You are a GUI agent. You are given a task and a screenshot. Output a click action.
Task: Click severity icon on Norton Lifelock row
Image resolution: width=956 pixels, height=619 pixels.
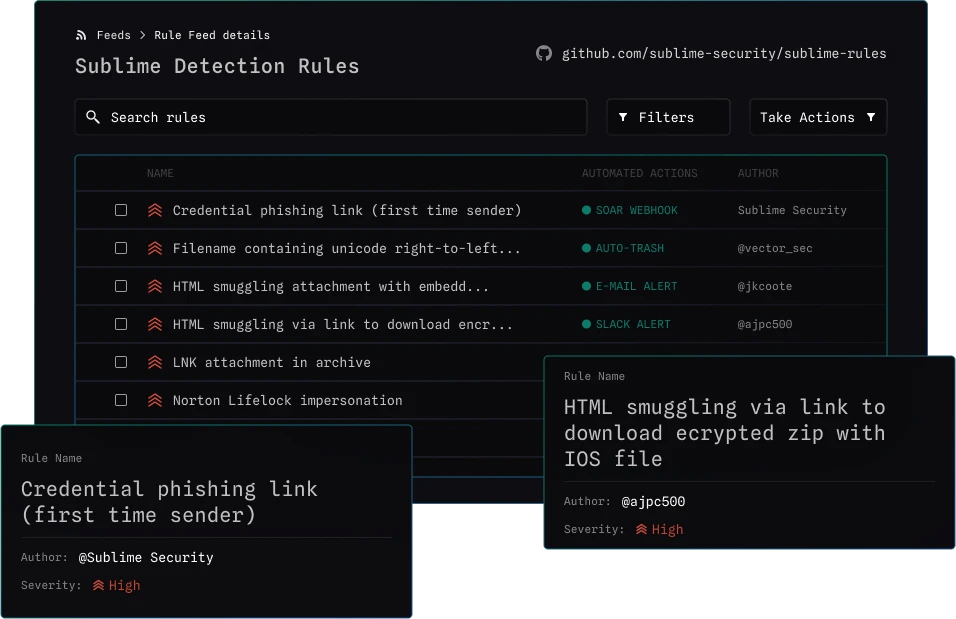(x=155, y=400)
